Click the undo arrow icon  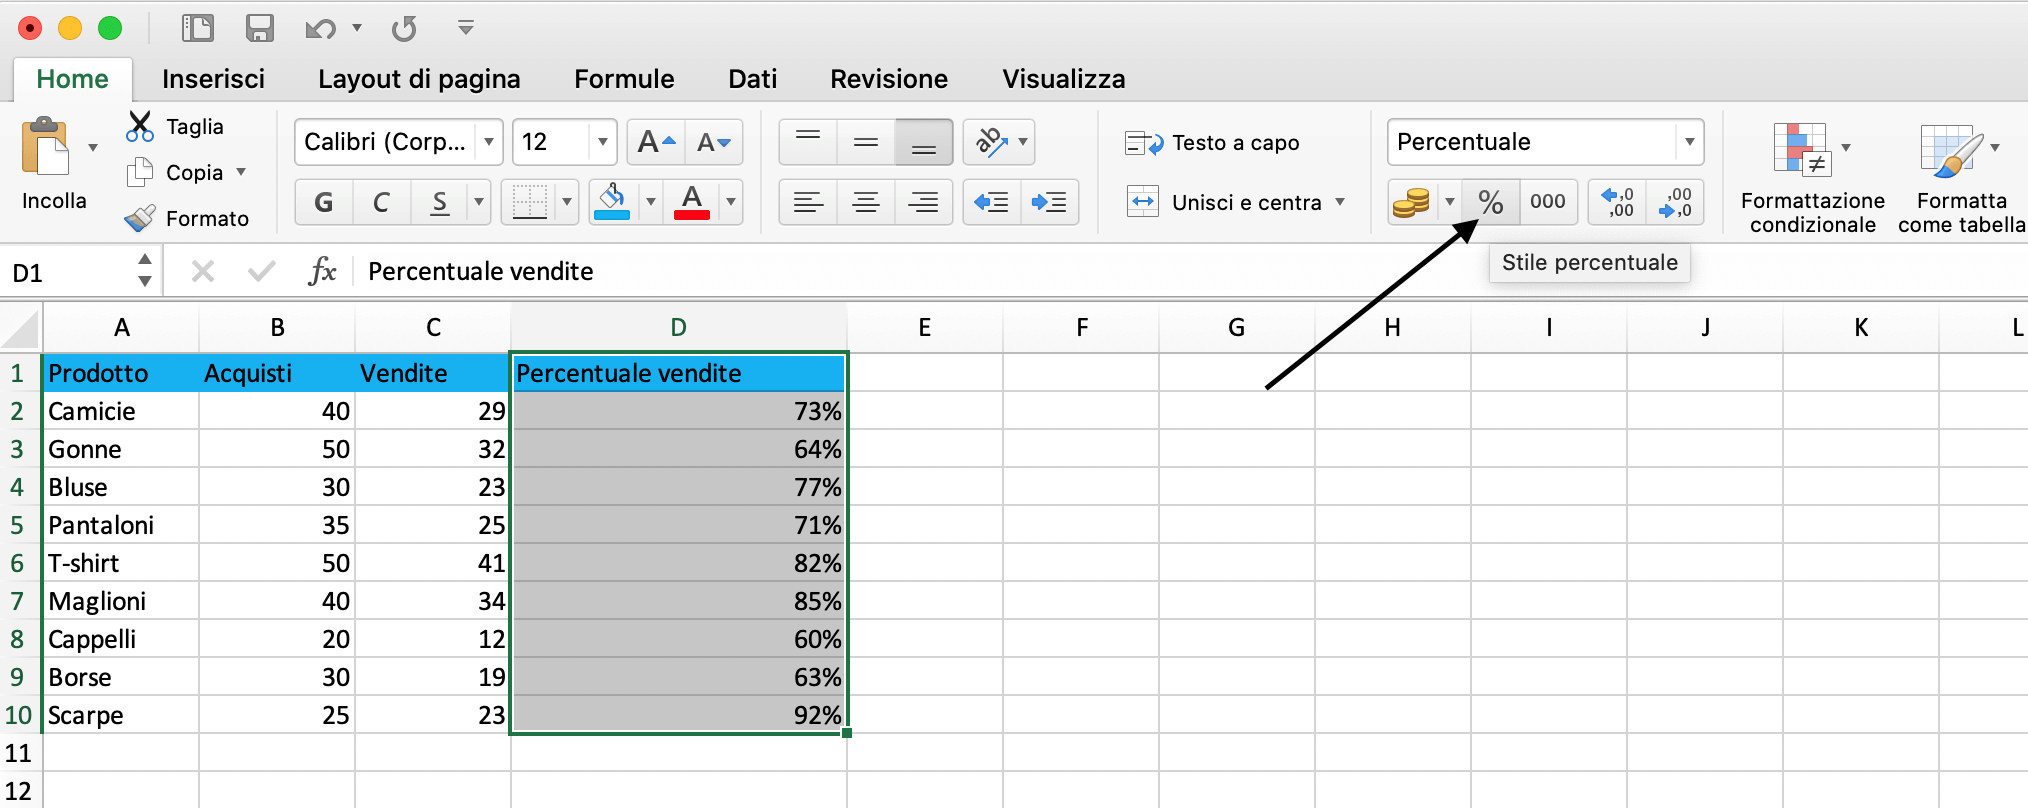point(320,28)
